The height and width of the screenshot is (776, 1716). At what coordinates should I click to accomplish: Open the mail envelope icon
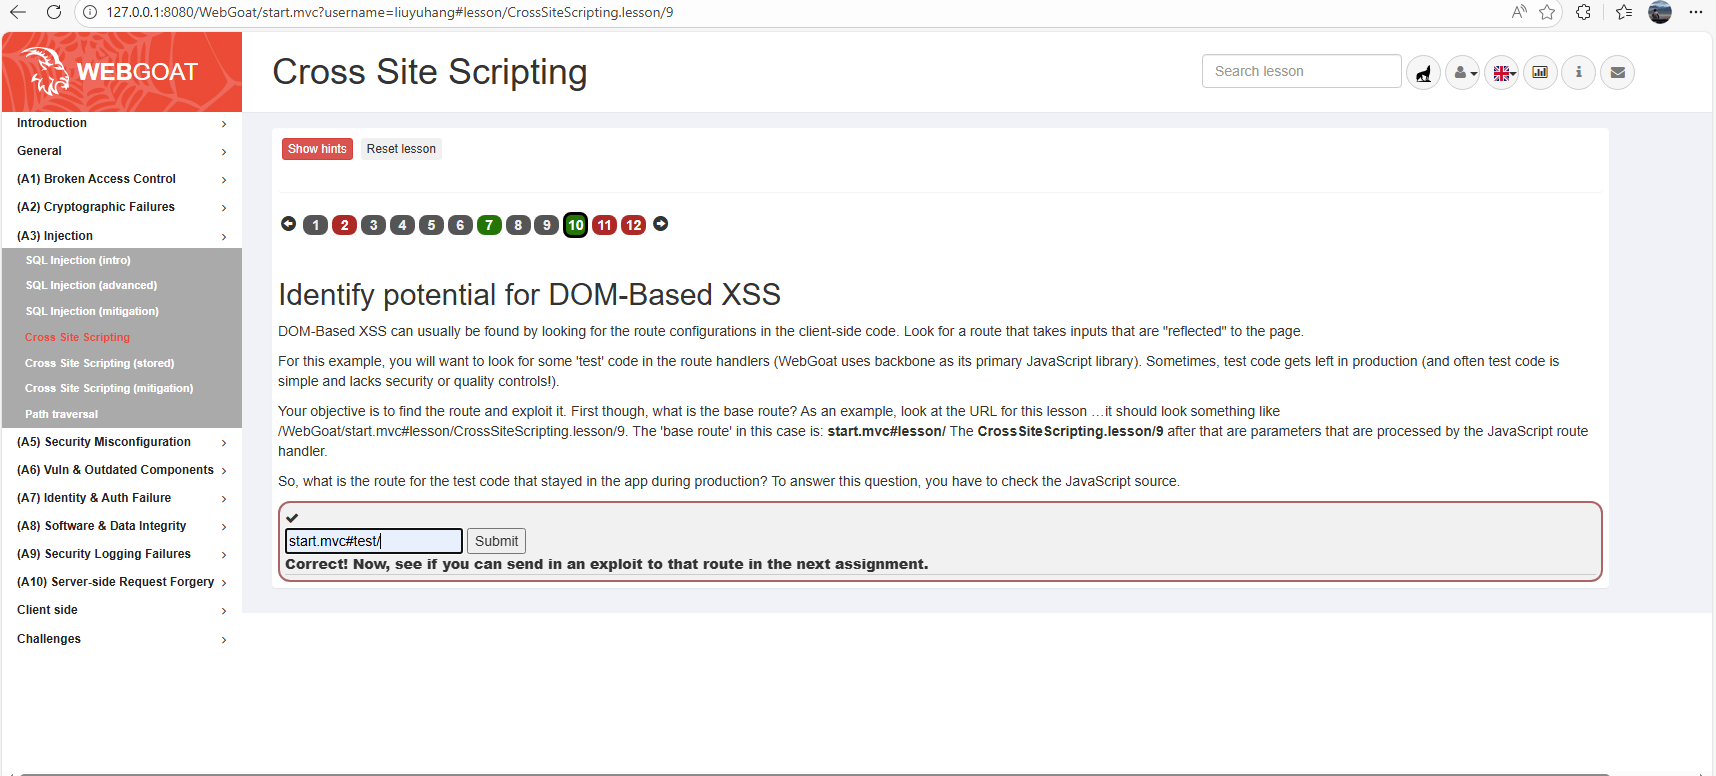(1618, 72)
